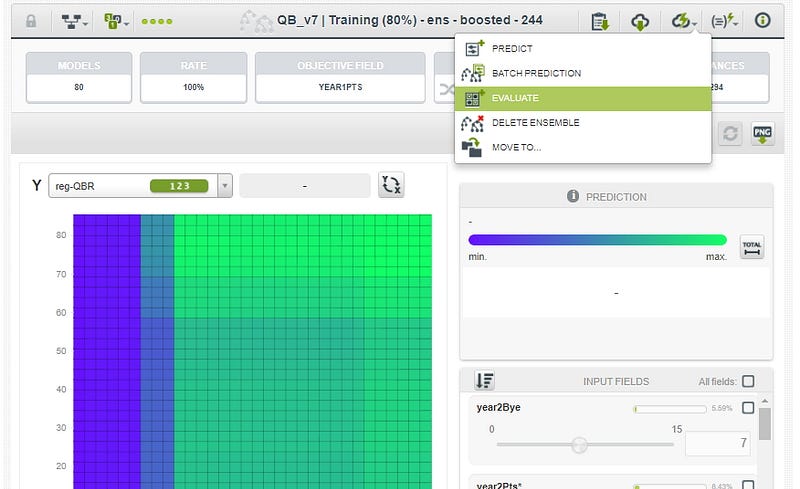Click the reg-QBR Y axis field selector
This screenshot has width=800, height=489.
pyautogui.click(x=140, y=186)
